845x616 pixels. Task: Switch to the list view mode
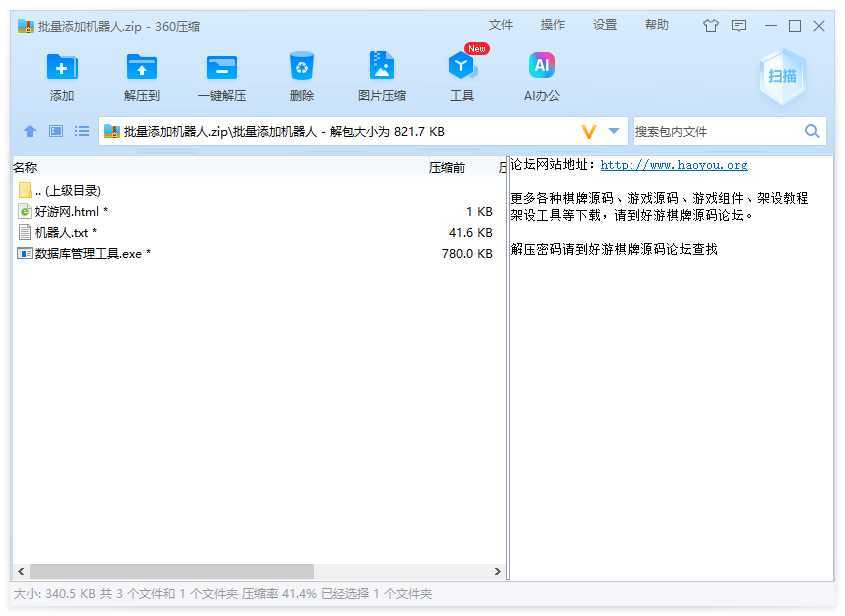82,131
